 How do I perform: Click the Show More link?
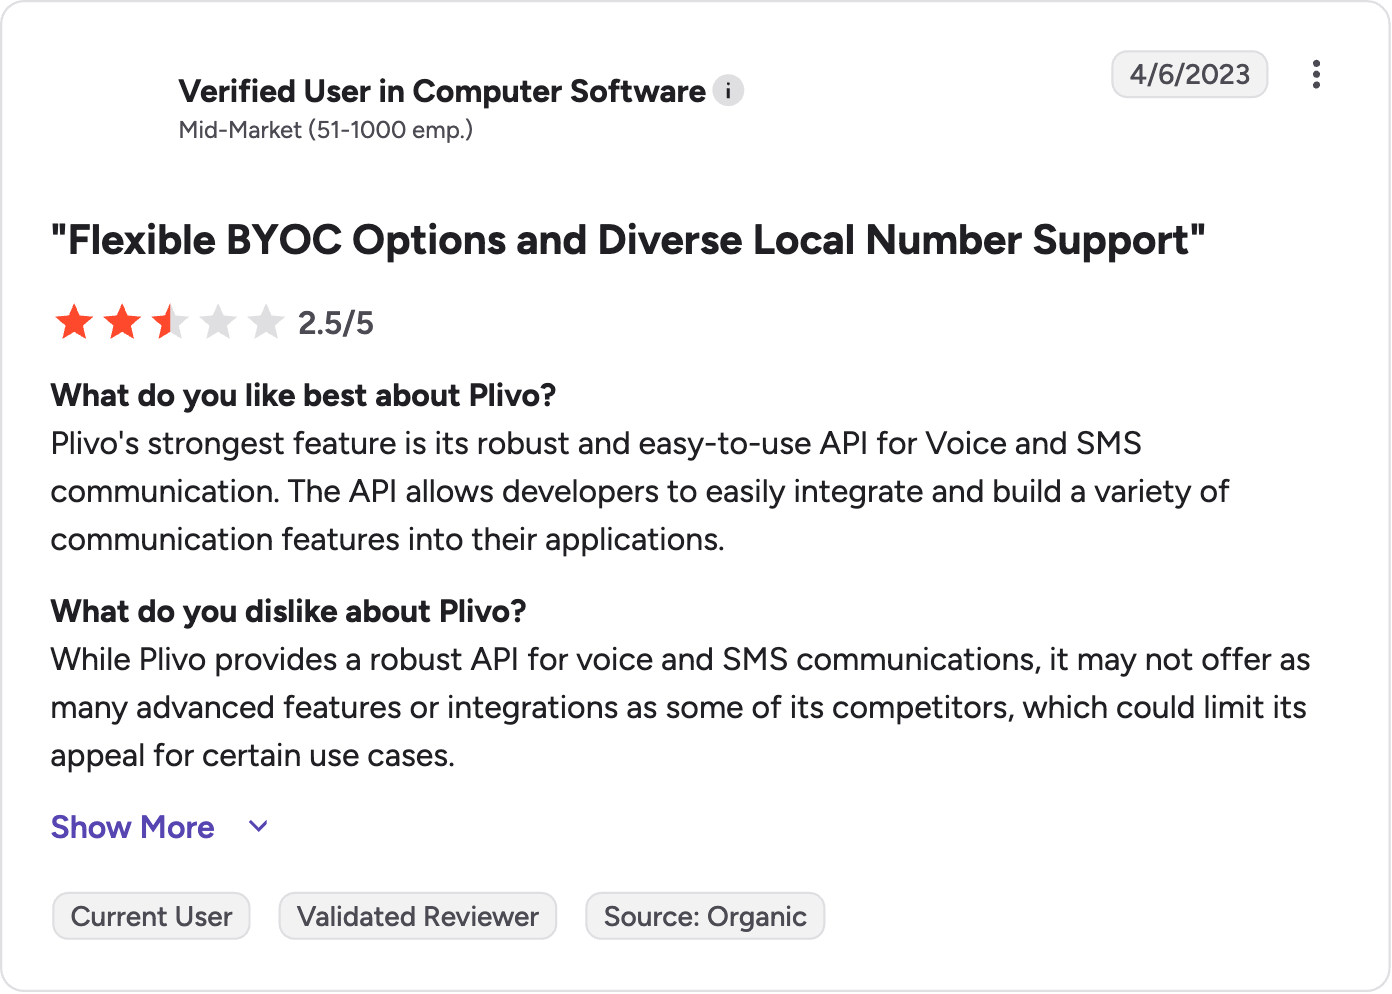pos(133,827)
